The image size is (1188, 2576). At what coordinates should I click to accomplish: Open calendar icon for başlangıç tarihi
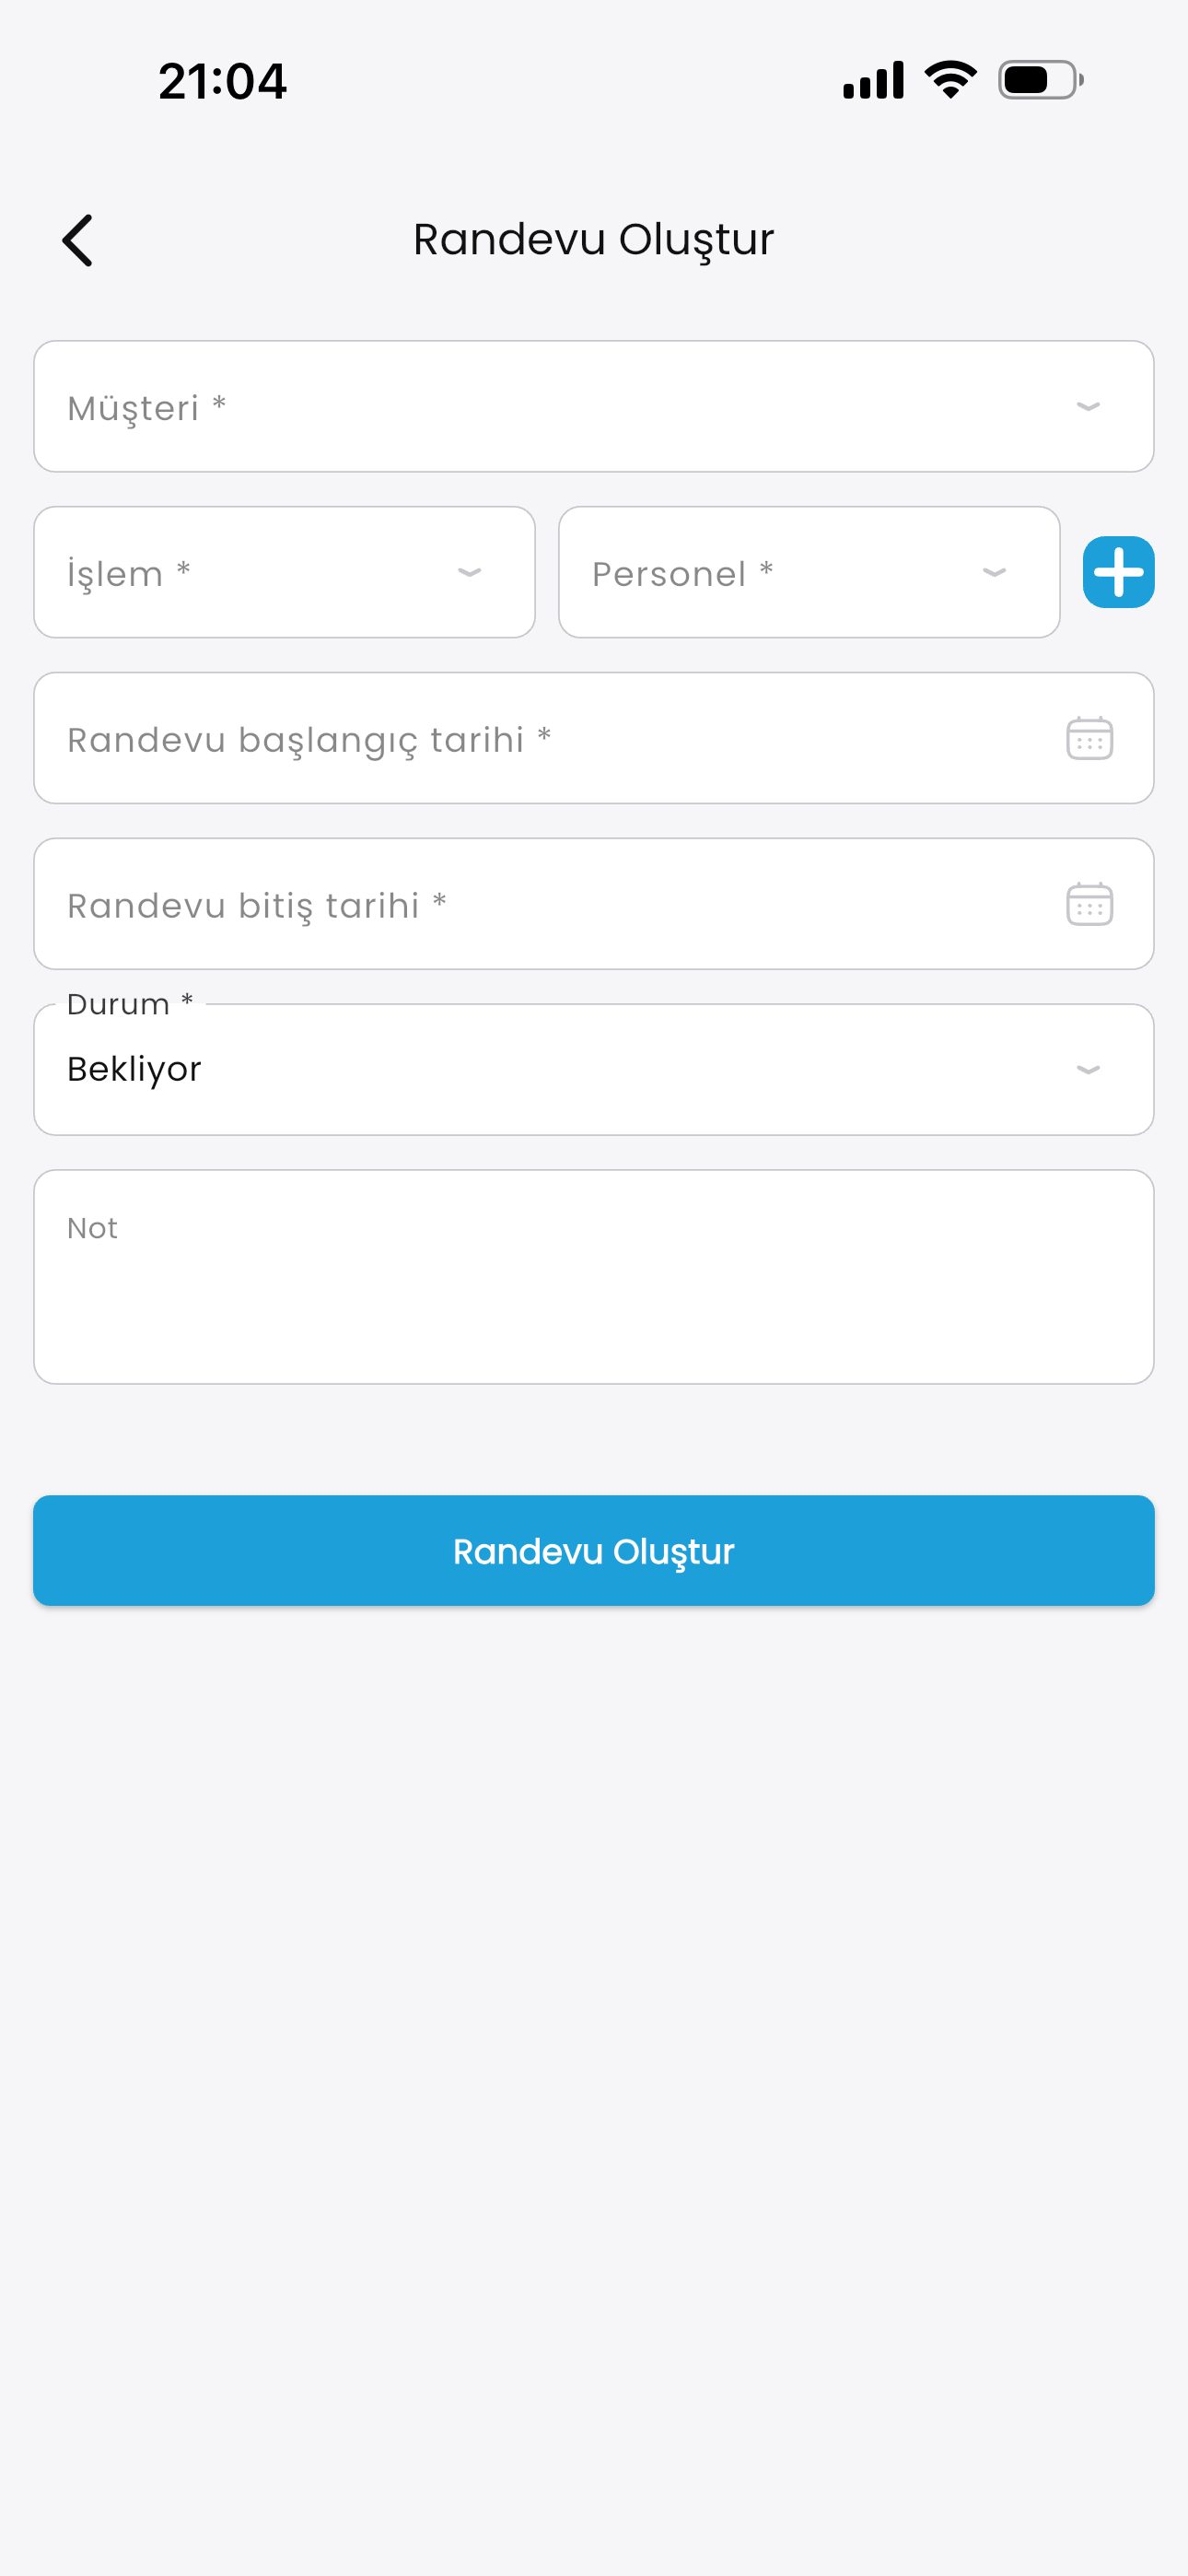pos(1089,739)
